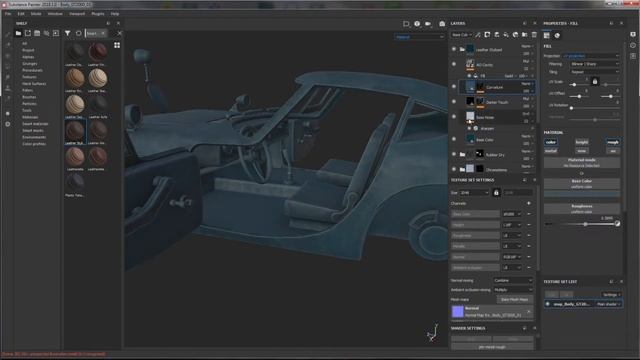The image size is (640, 360).
Task: Click the add folder icon in Layers
Action: pos(524,35)
